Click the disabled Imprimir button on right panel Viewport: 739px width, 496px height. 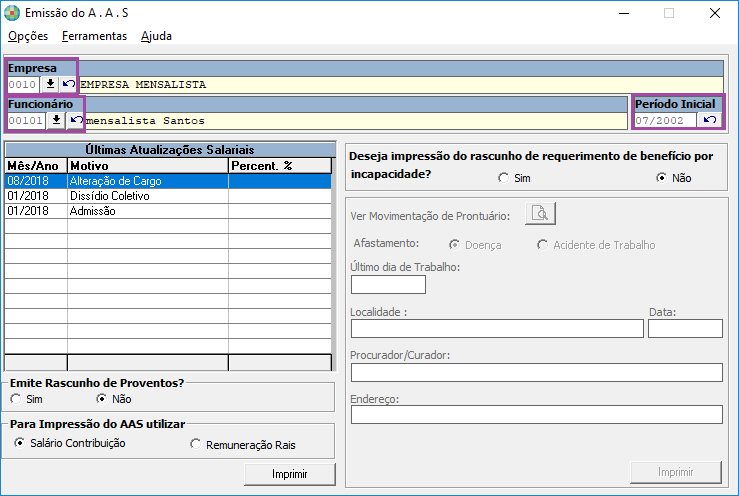(x=675, y=472)
